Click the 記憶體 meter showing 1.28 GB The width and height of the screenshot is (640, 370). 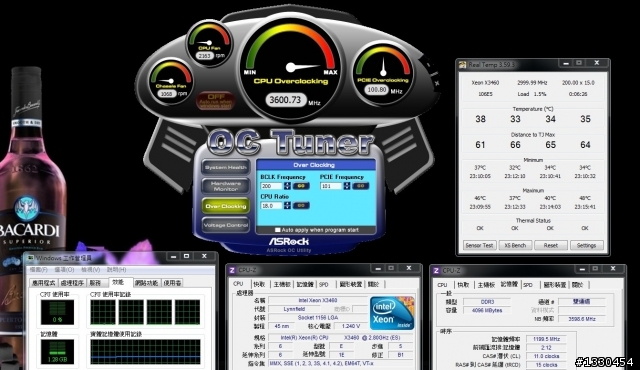coord(57,352)
